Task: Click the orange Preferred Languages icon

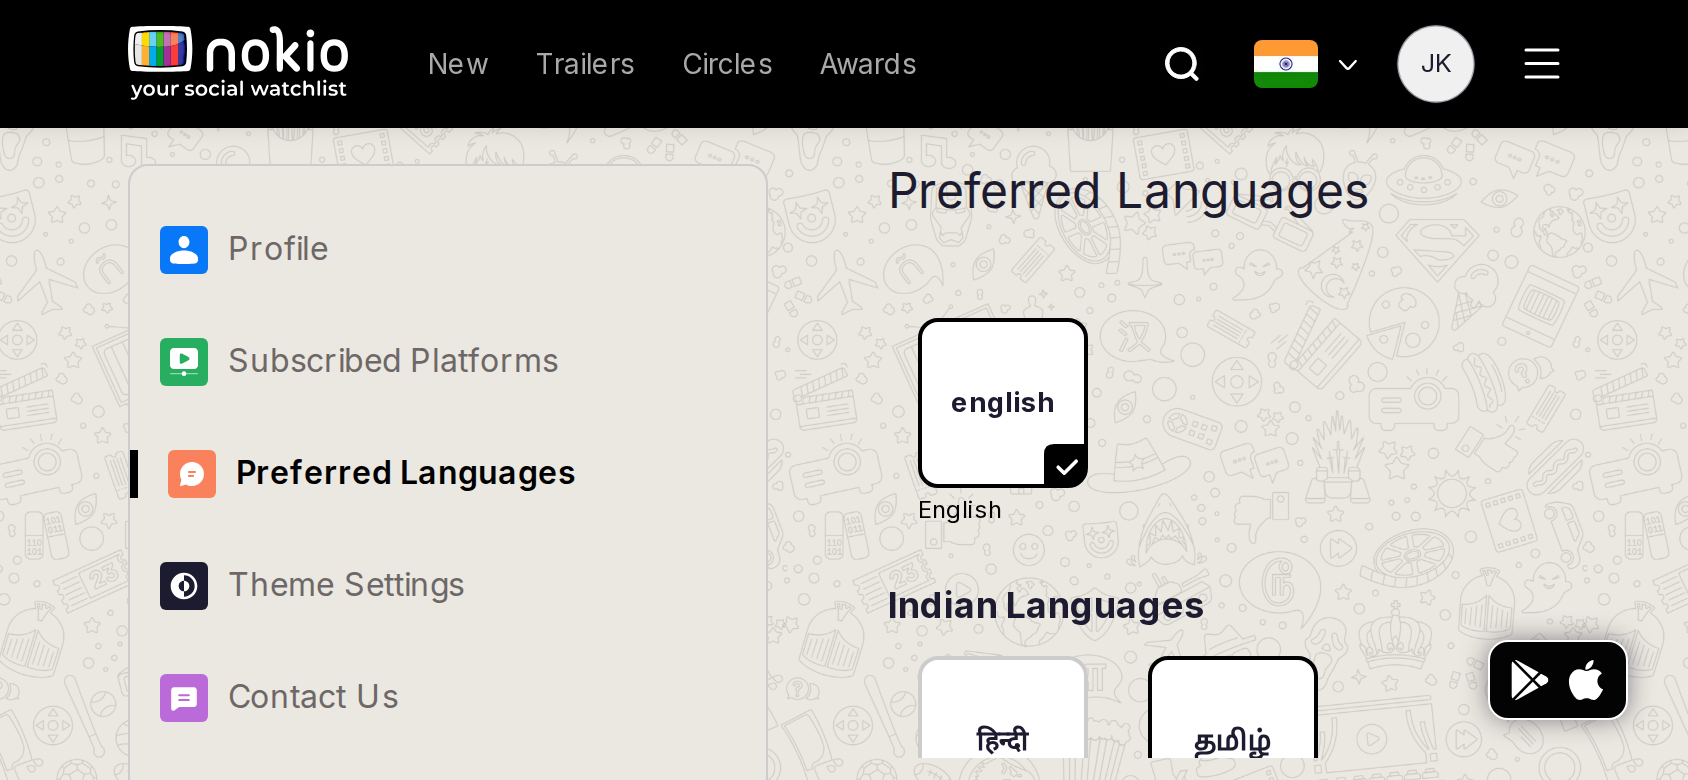Action: point(192,474)
